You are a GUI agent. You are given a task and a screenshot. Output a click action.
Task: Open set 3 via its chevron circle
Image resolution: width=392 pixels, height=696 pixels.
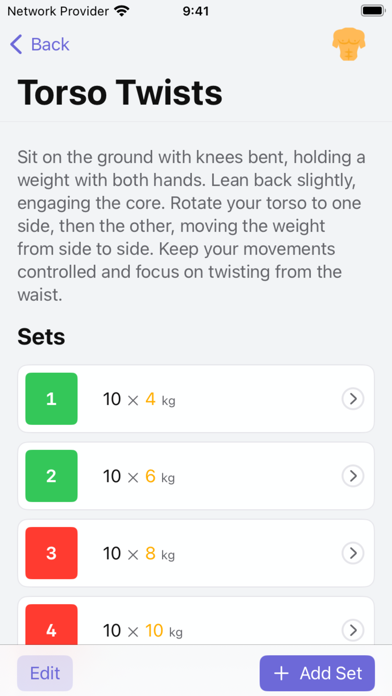[353, 554]
